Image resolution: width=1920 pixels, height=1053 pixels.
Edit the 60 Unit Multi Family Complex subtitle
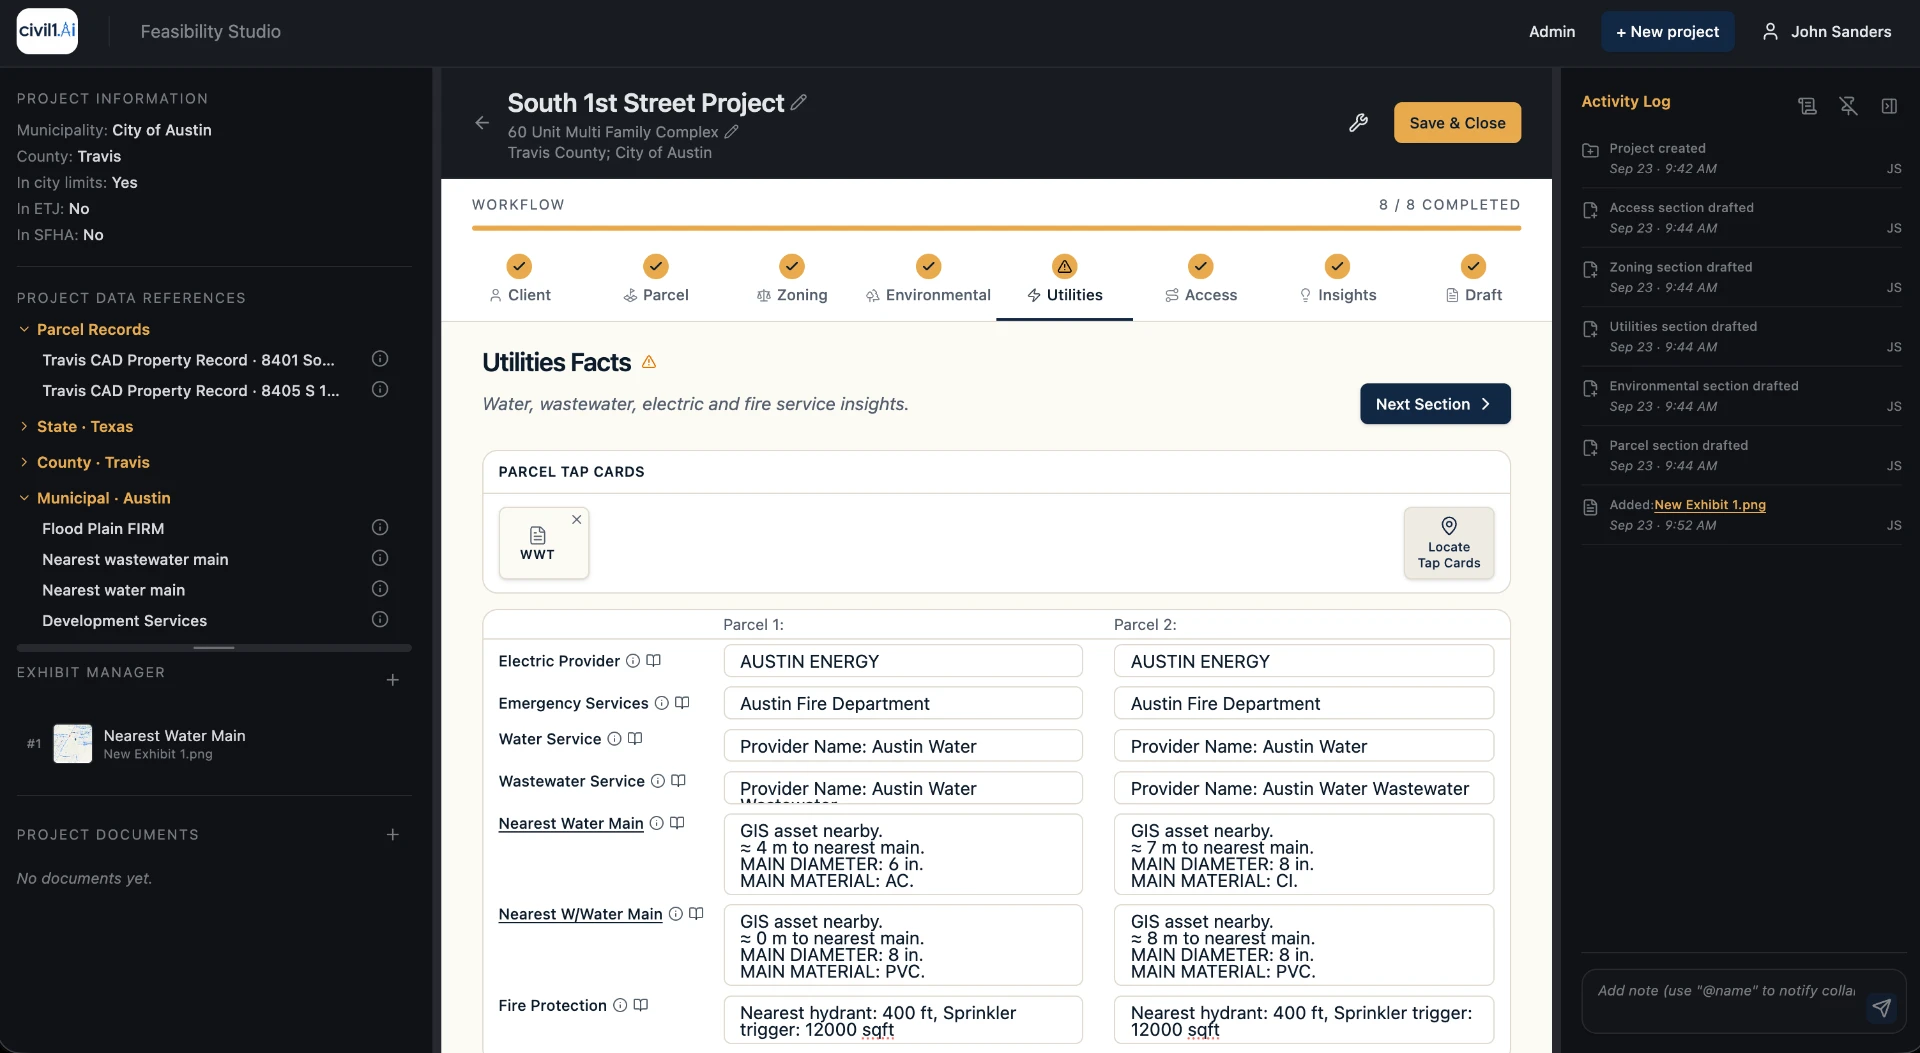732,132
